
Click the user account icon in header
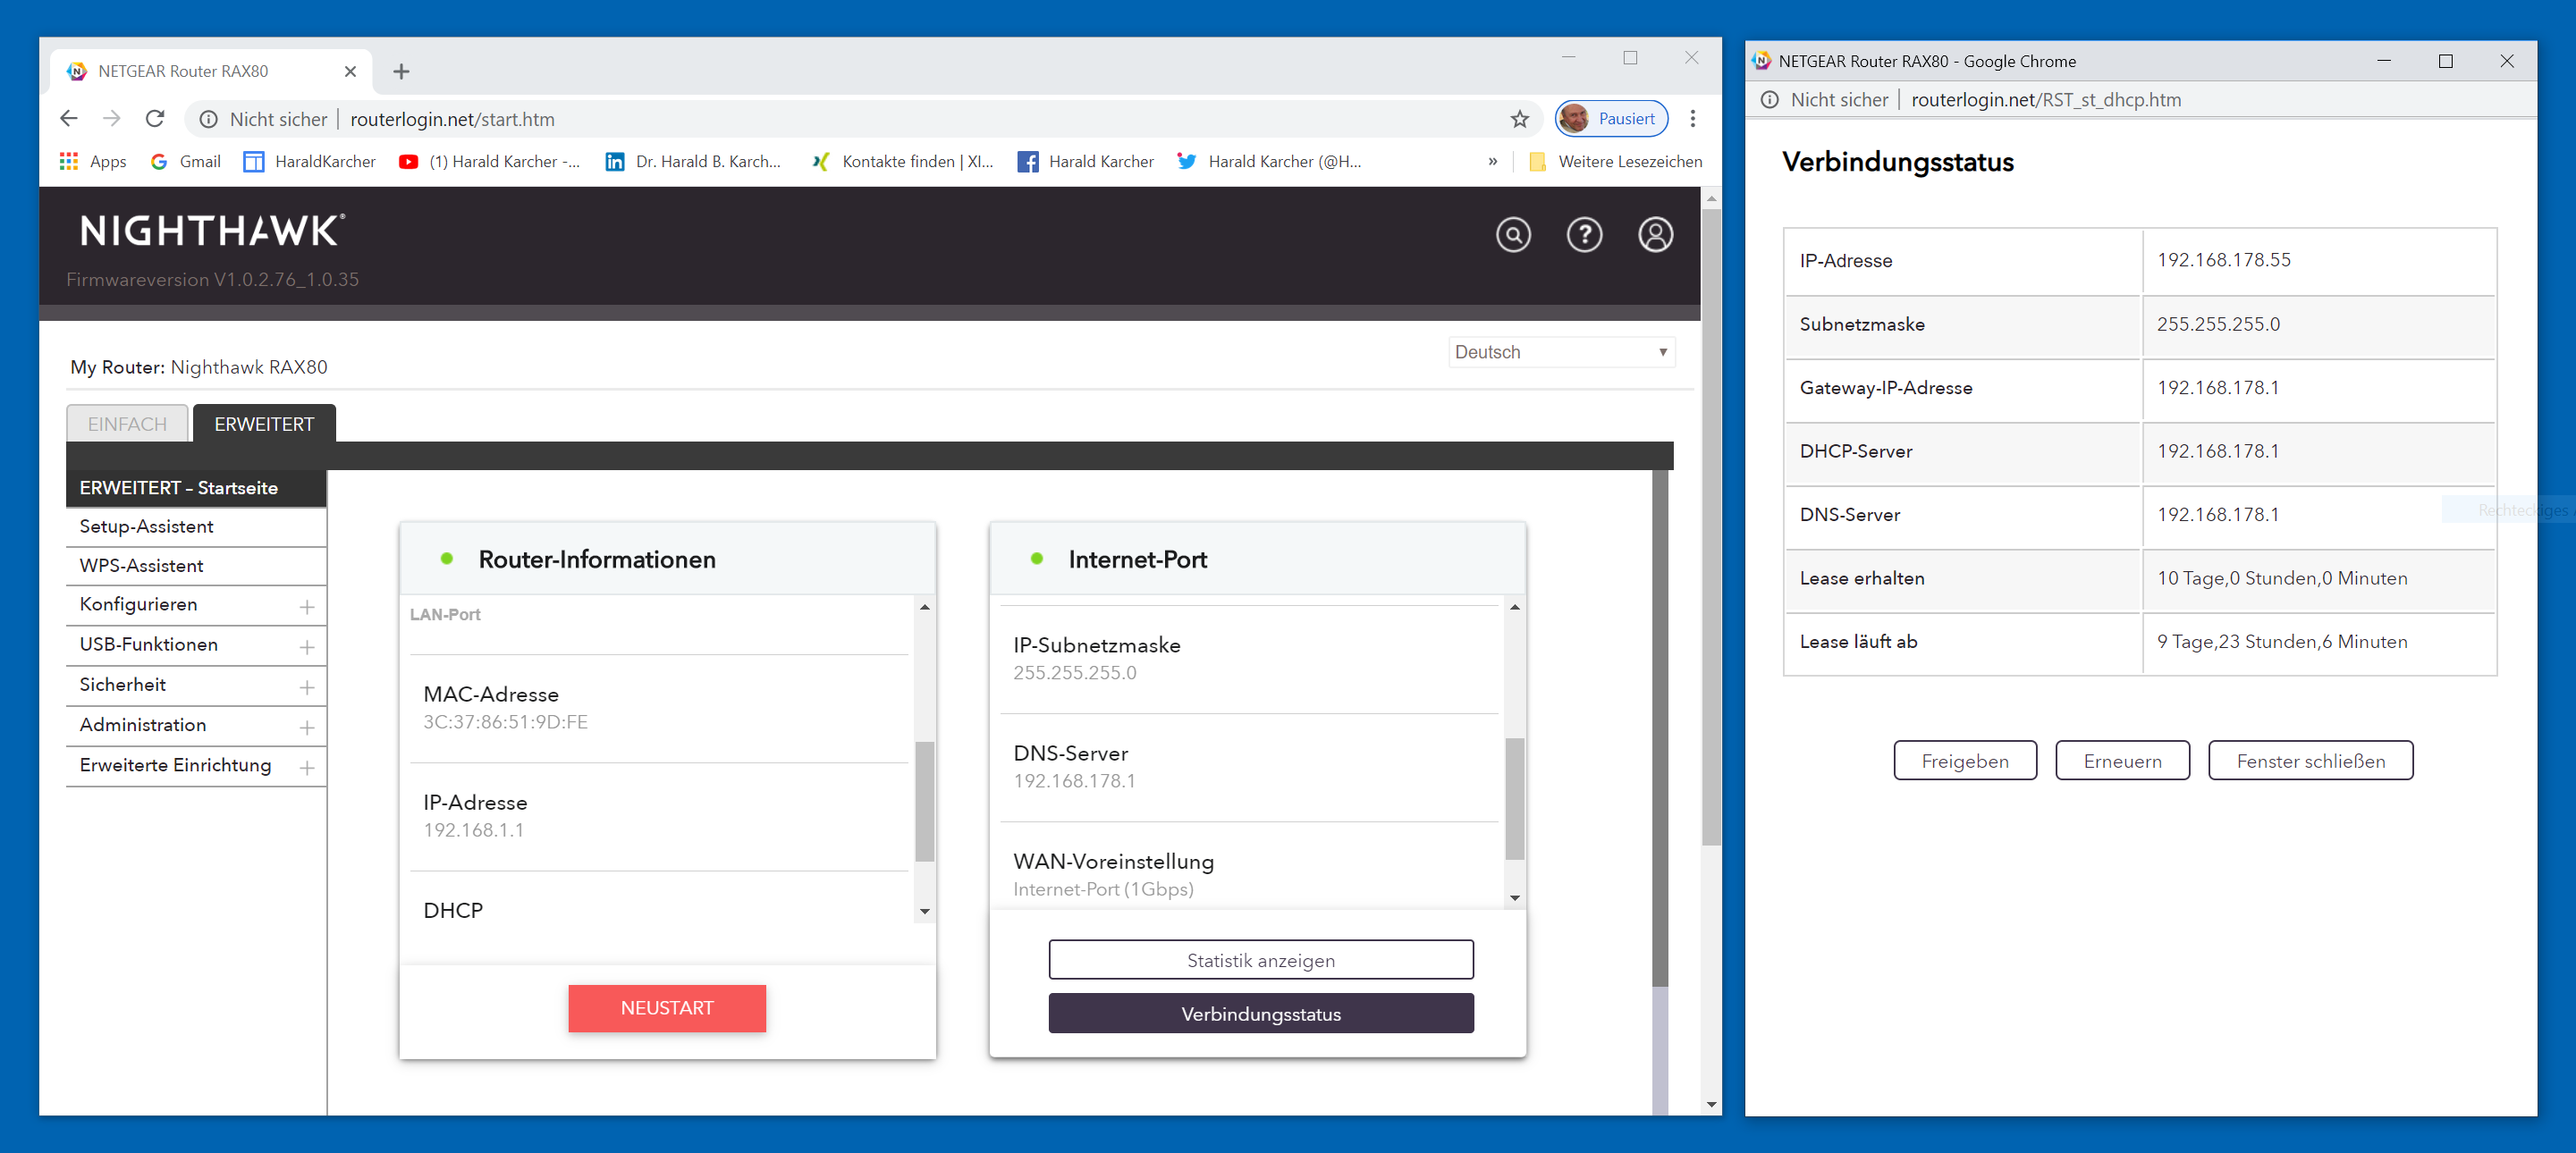[1655, 235]
